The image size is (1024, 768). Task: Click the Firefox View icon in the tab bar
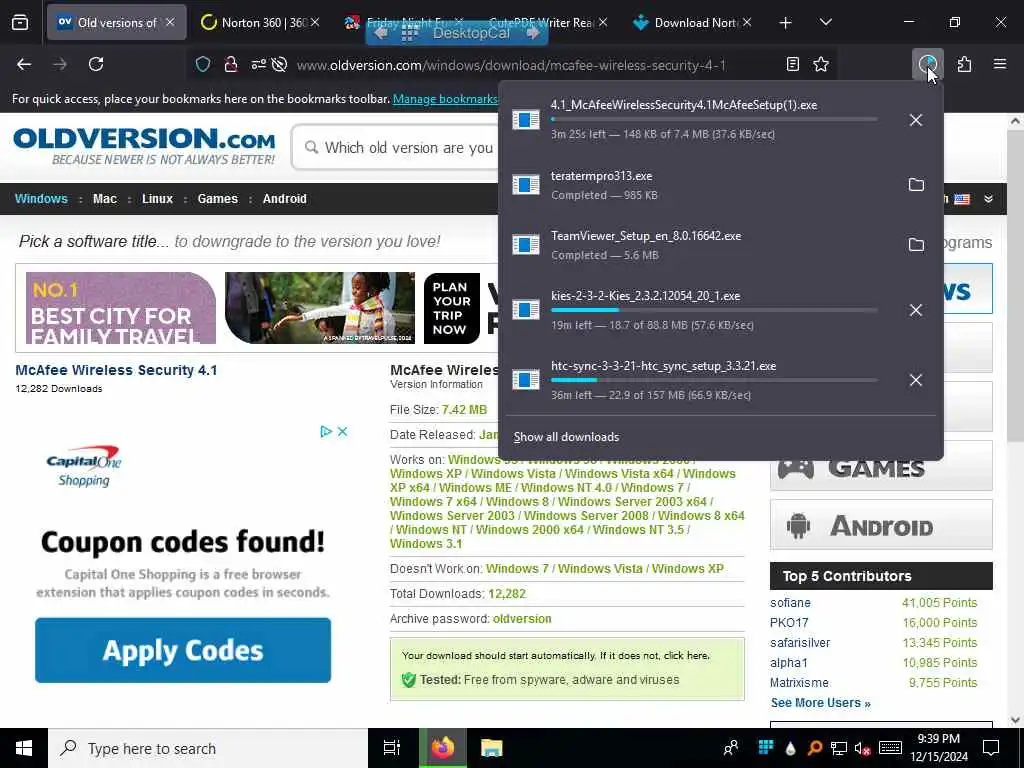coord(20,23)
